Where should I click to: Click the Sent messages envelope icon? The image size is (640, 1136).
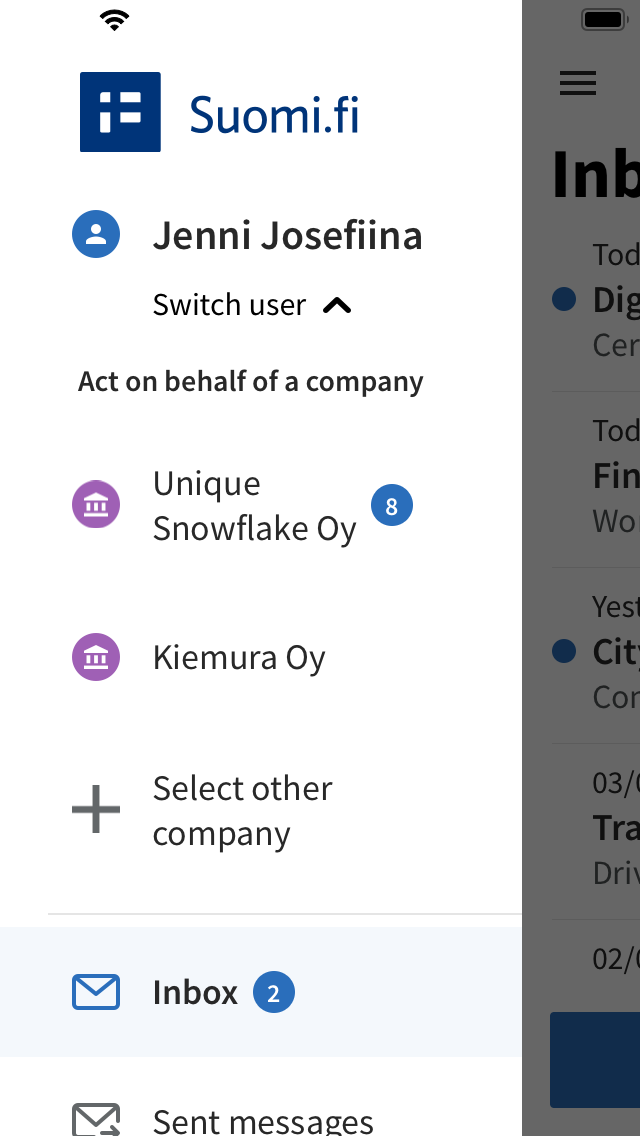click(96, 1118)
